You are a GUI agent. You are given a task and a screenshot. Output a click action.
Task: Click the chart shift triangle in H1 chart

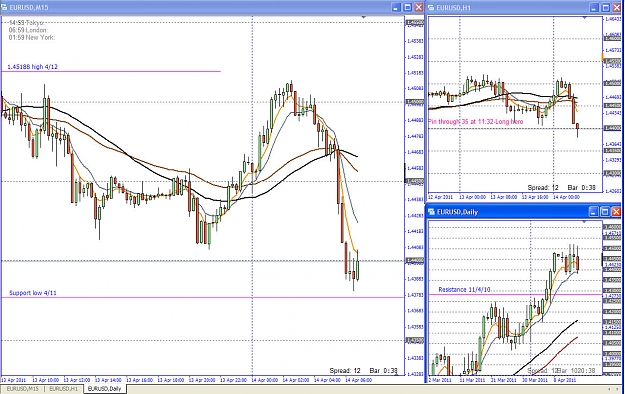(584, 17)
